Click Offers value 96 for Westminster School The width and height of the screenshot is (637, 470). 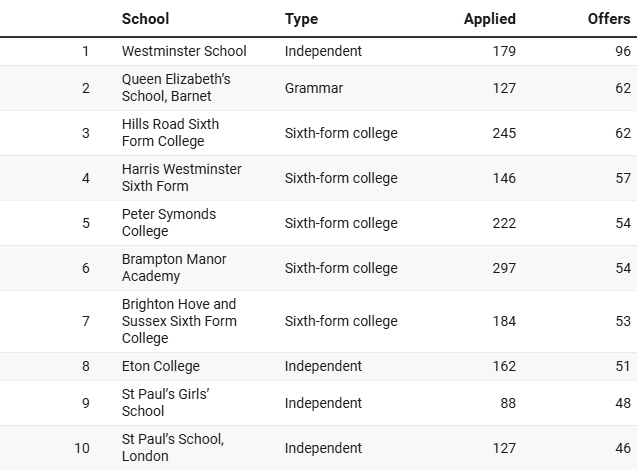pyautogui.click(x=623, y=51)
